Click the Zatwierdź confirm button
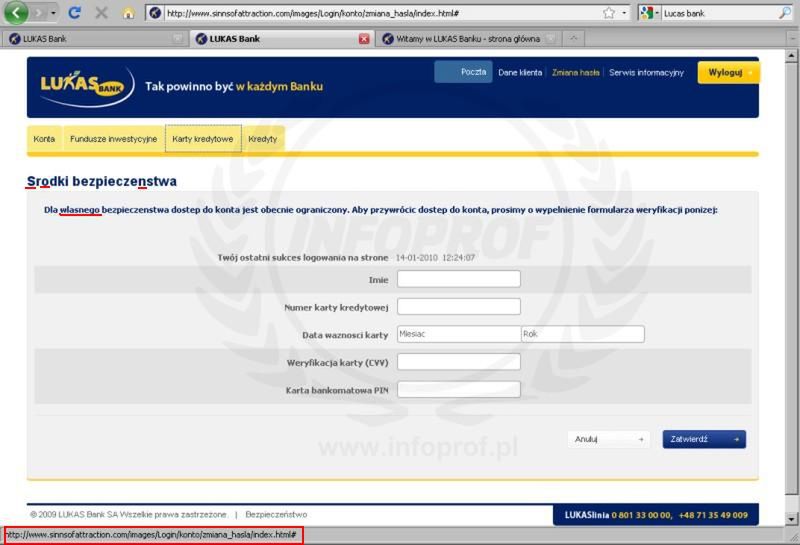This screenshot has width=800, height=545. [704, 439]
